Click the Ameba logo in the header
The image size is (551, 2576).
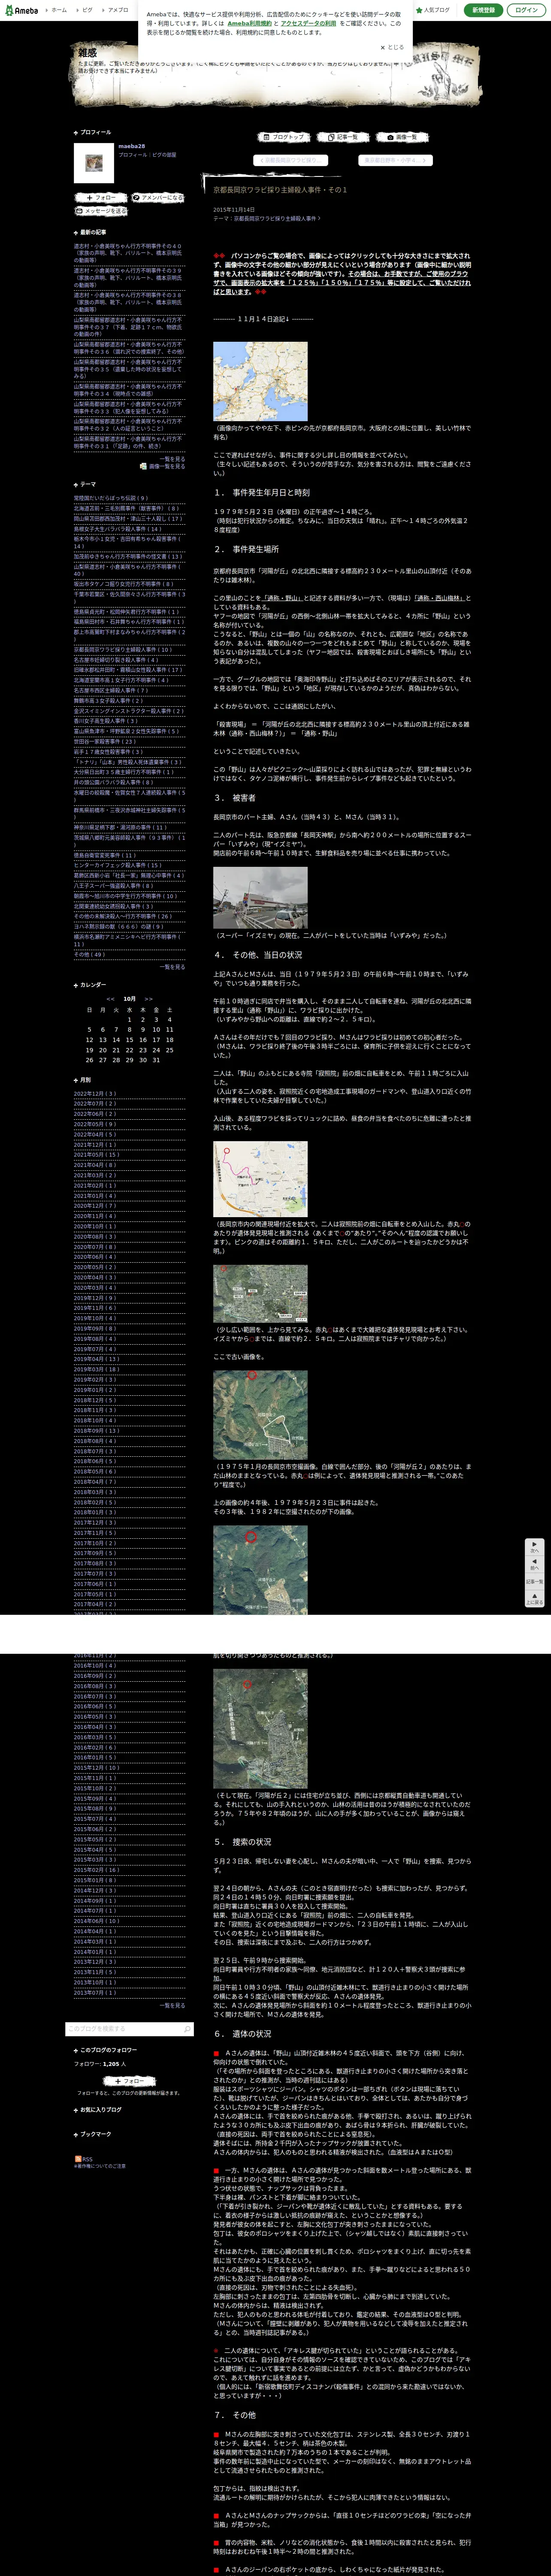(21, 10)
